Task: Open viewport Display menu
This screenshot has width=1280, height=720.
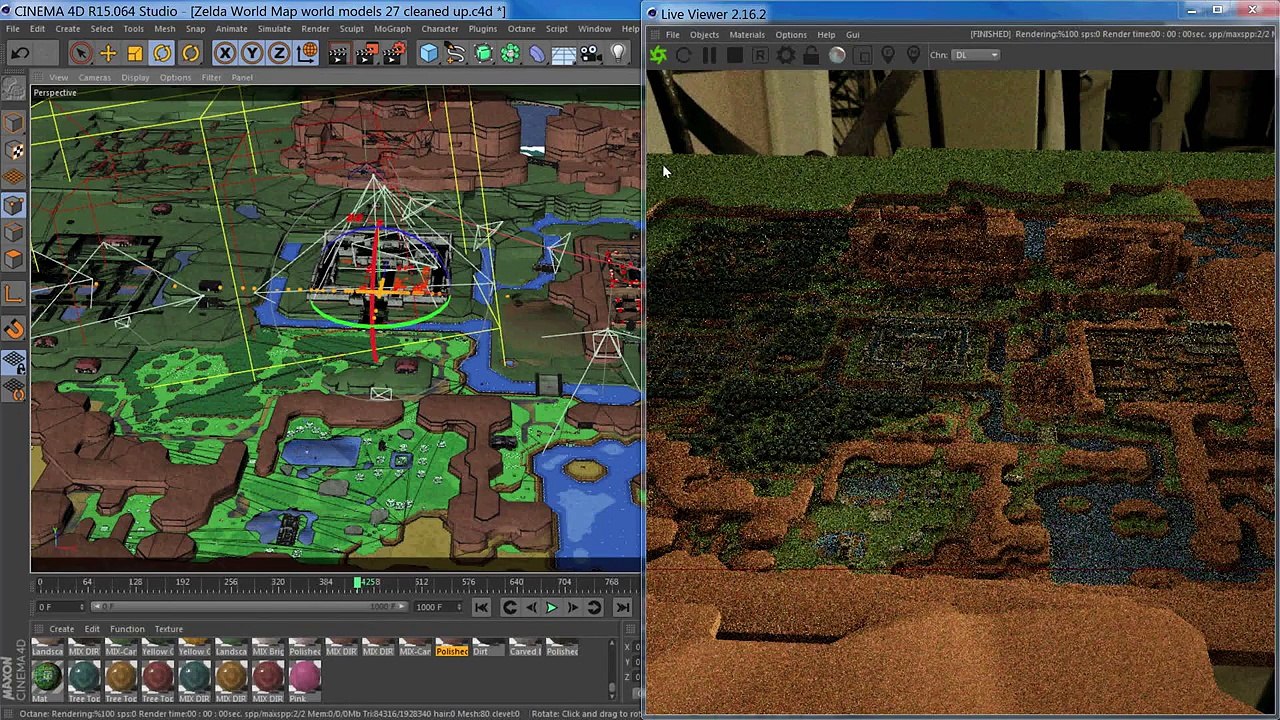Action: 135,77
